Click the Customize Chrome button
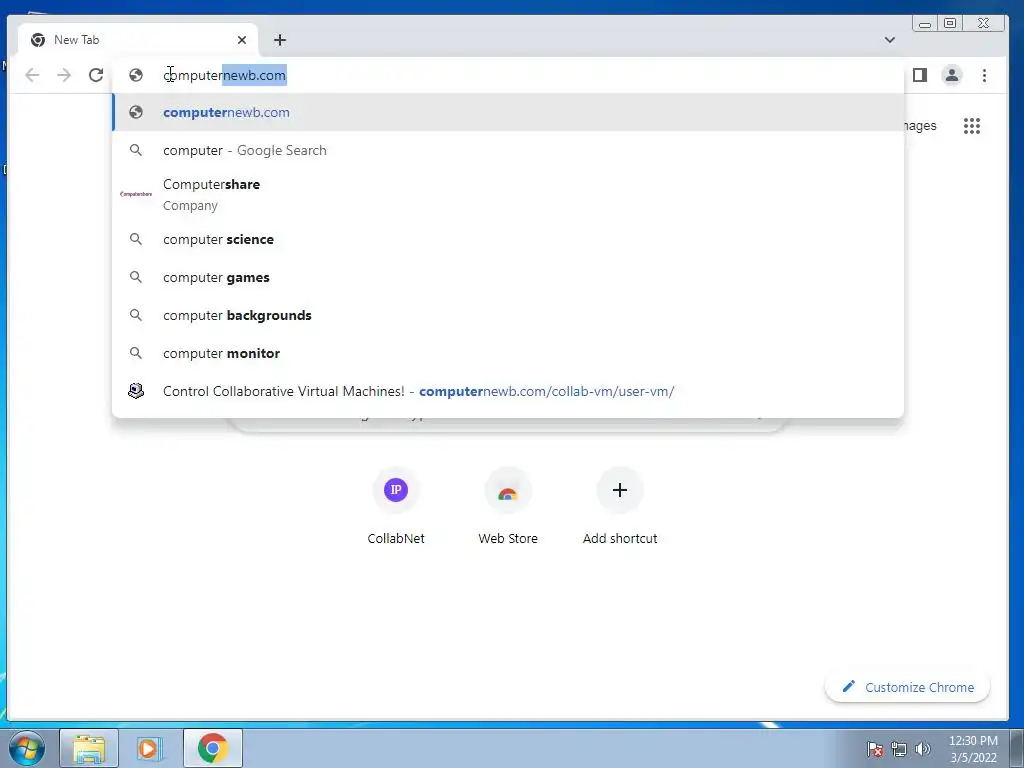The height and width of the screenshot is (768, 1024). [908, 687]
